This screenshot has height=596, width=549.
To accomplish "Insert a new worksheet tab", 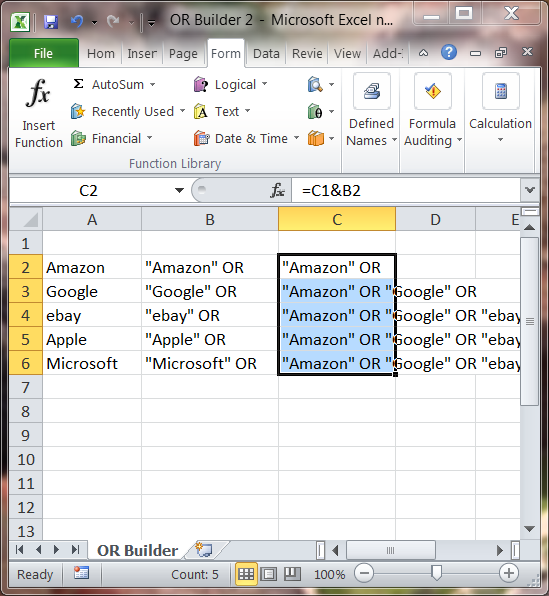I will (204, 550).
